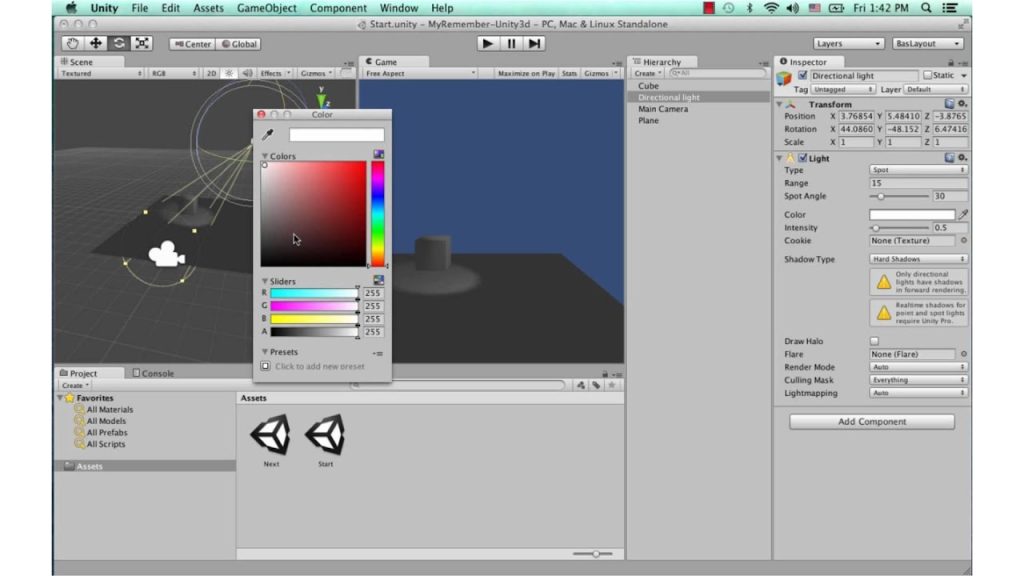The height and width of the screenshot is (576, 1024).
Task: Click search by type icon in Project
Action: tap(581, 385)
